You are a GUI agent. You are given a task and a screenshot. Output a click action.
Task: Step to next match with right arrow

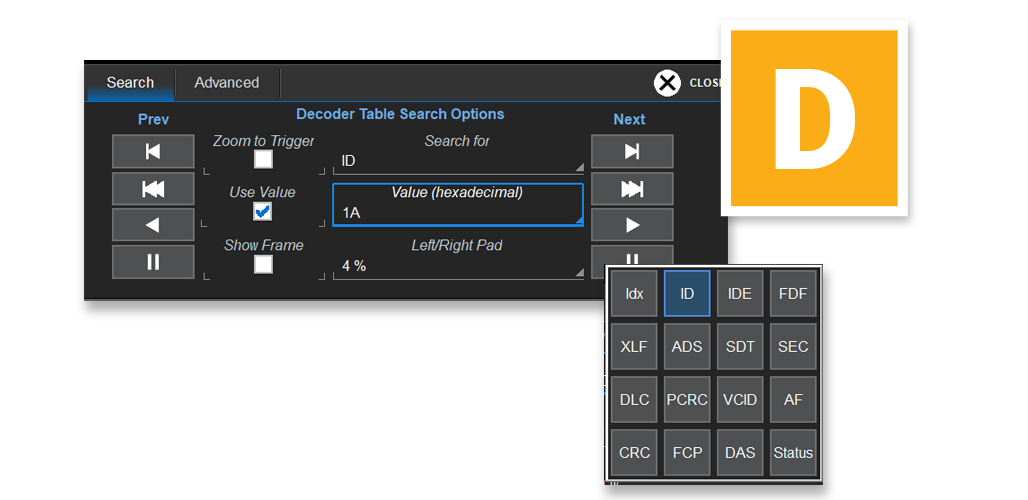click(x=632, y=225)
